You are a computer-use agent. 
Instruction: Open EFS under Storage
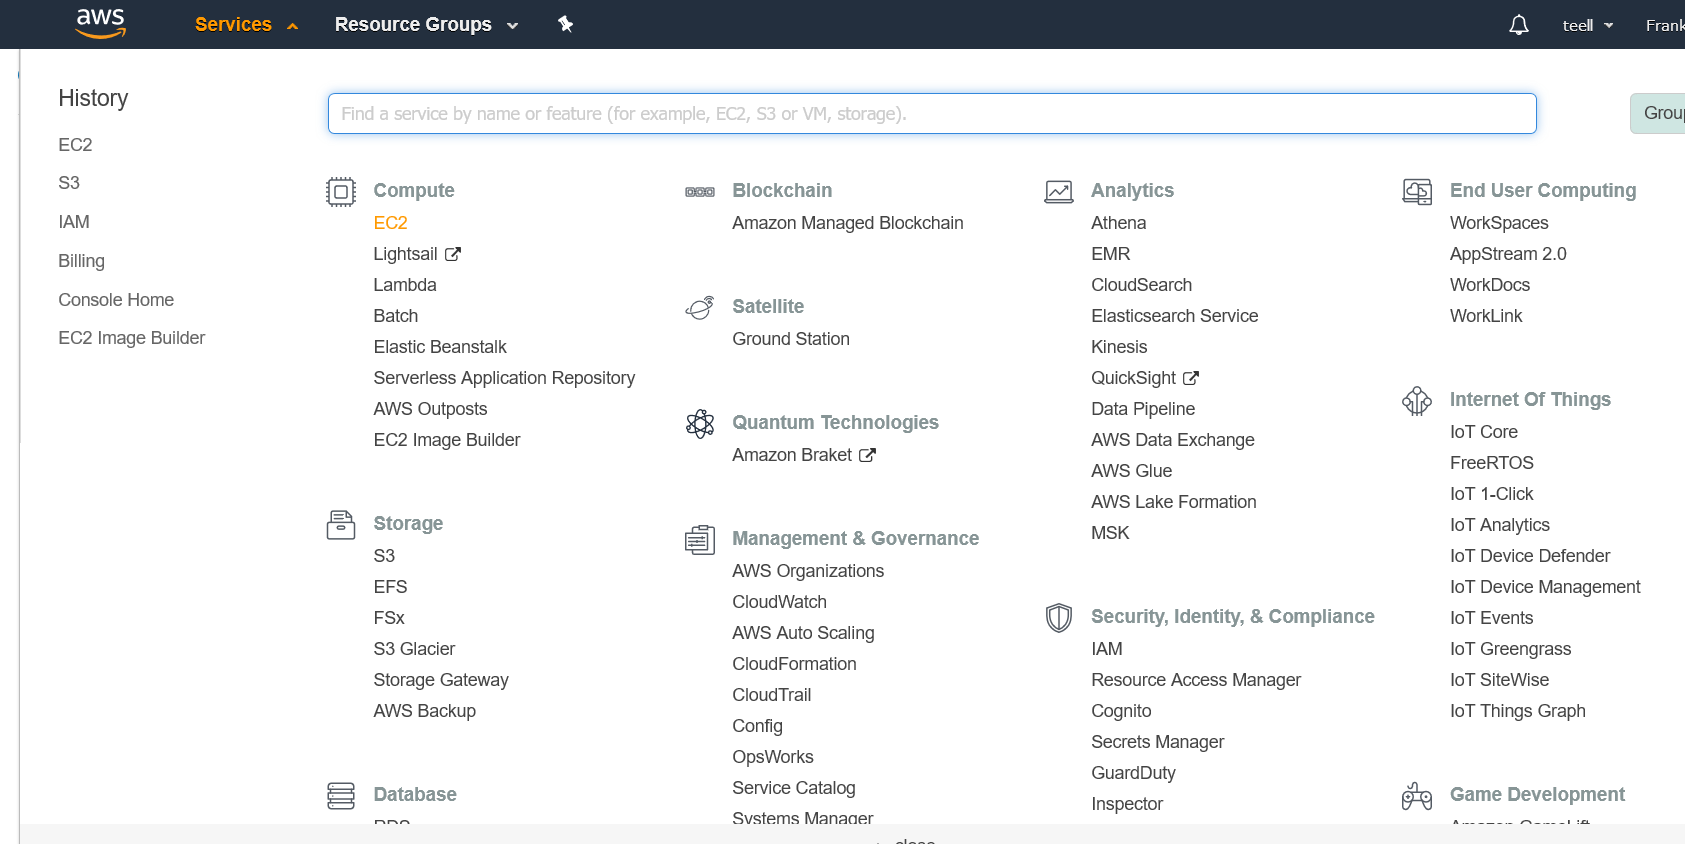pyautogui.click(x=390, y=587)
